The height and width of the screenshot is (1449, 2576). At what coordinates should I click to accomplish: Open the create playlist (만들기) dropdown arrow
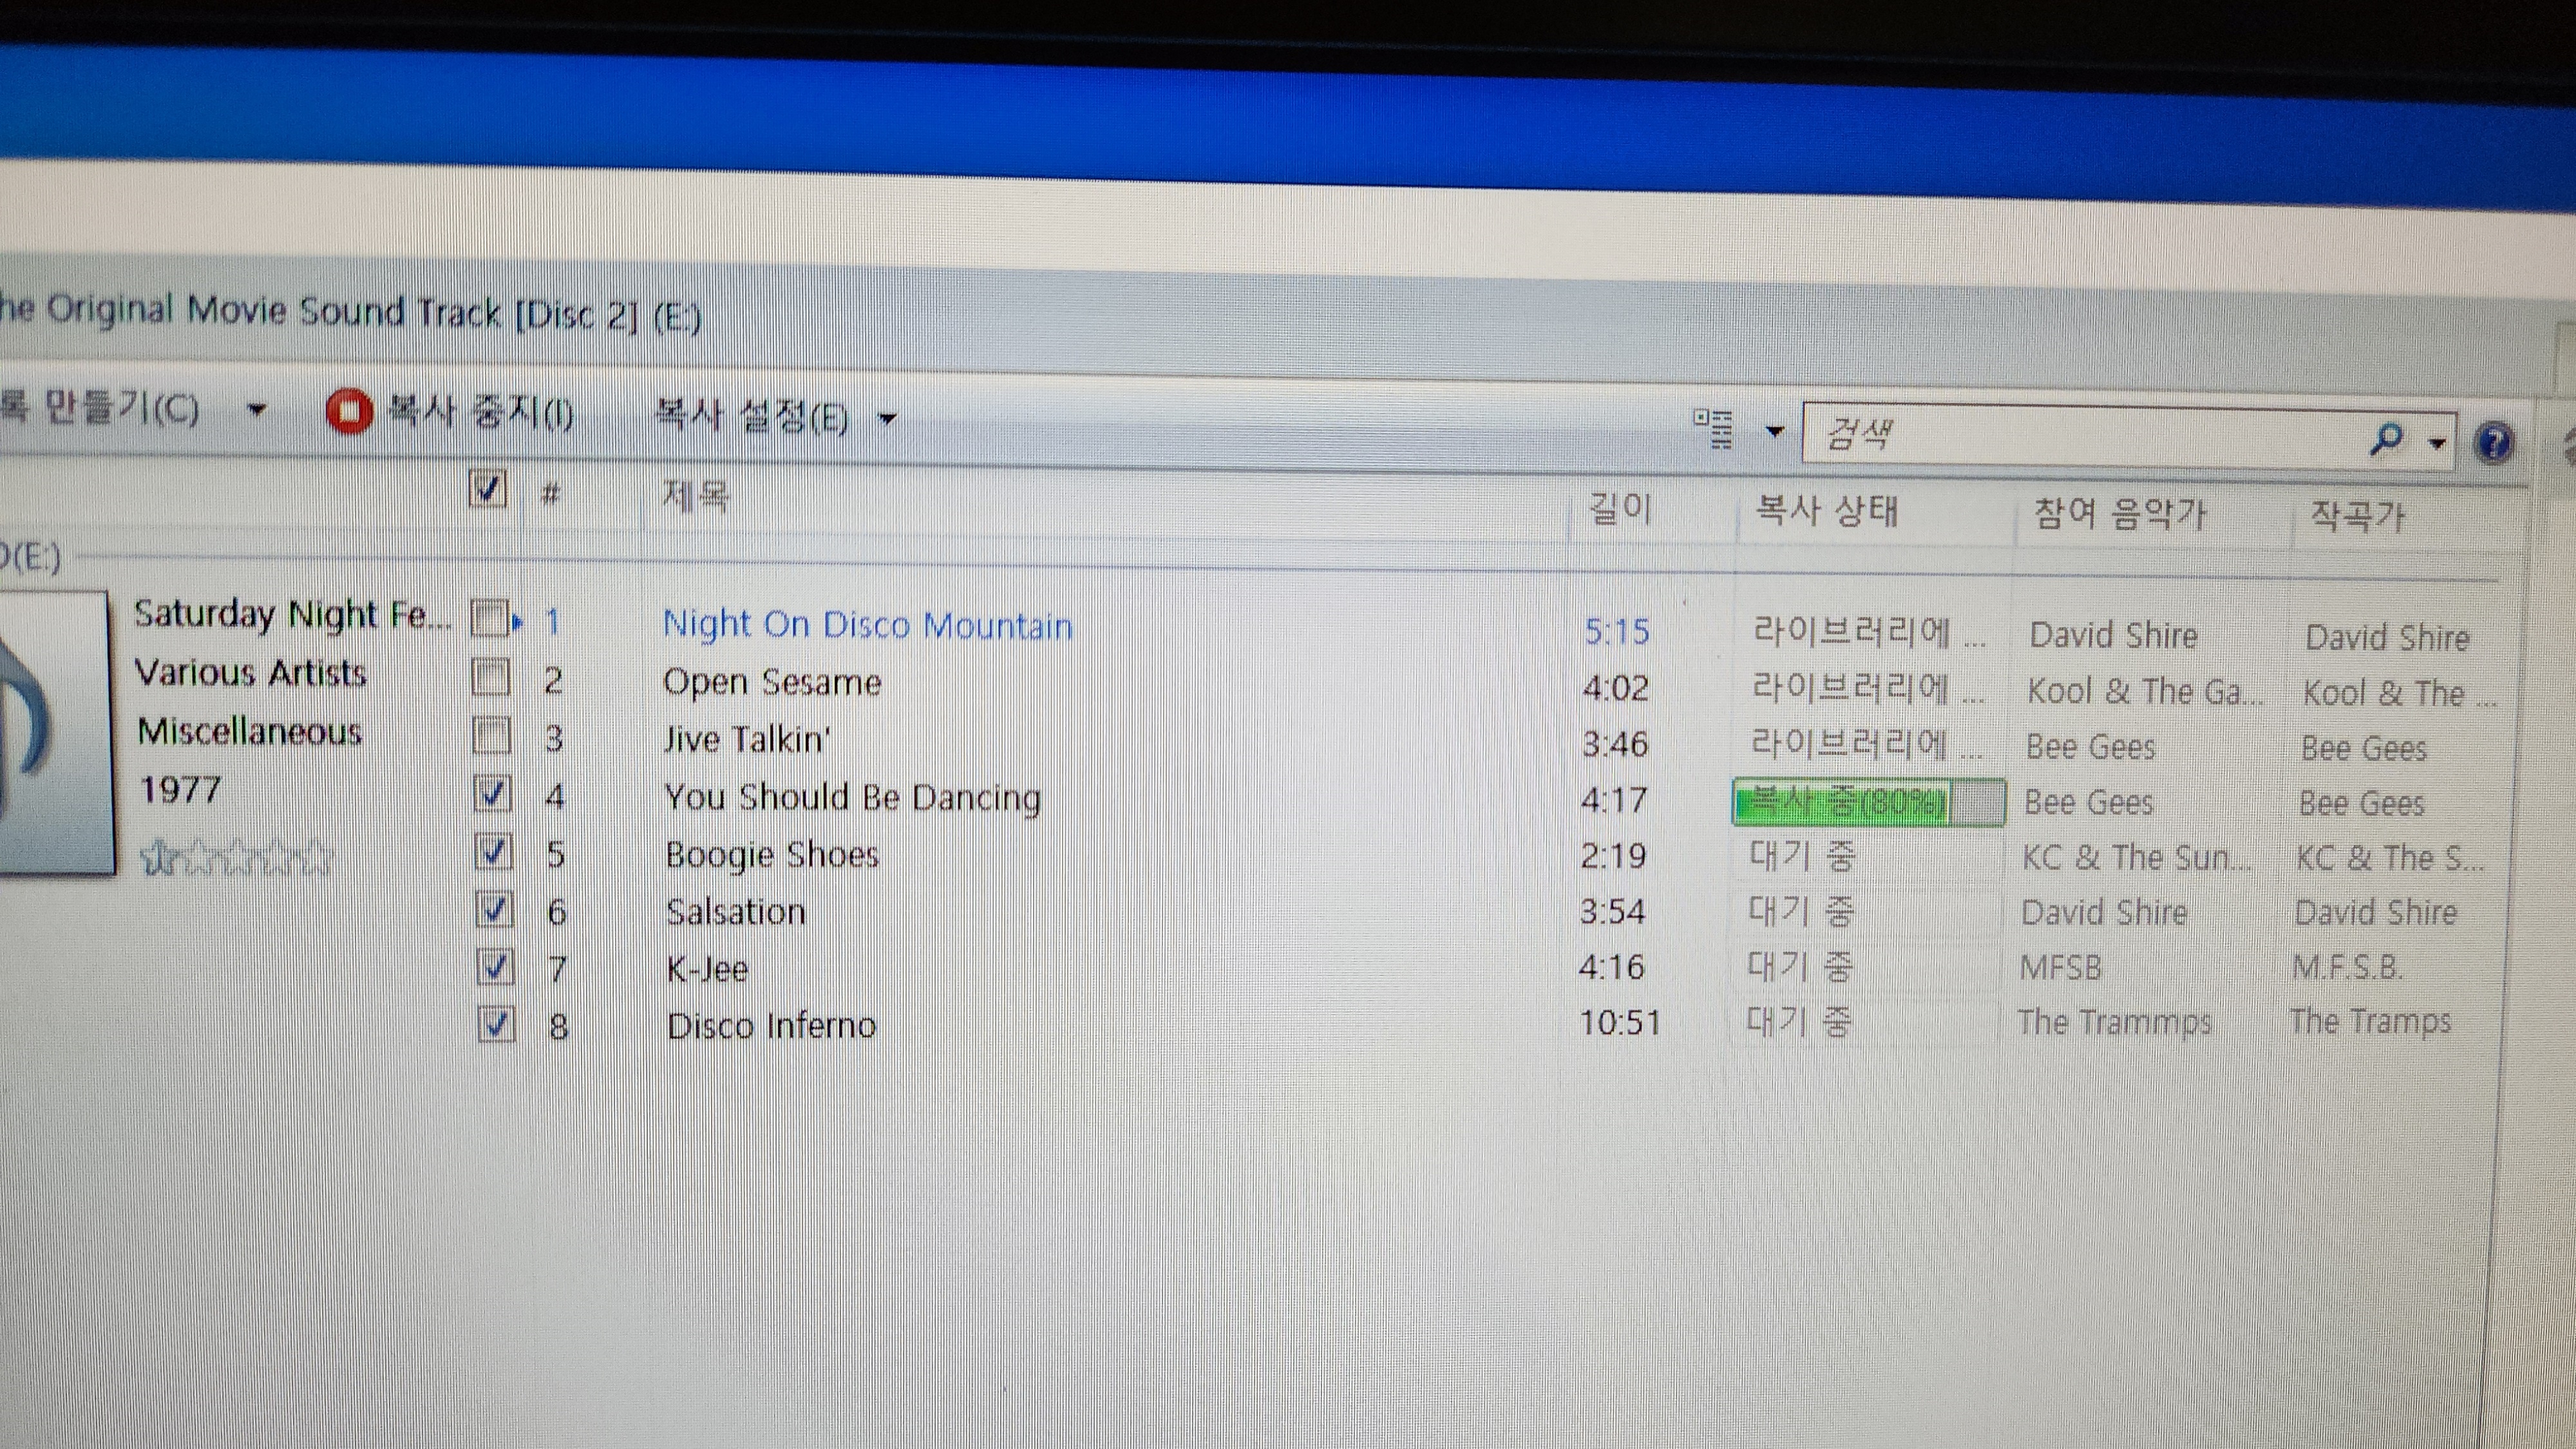click(257, 409)
